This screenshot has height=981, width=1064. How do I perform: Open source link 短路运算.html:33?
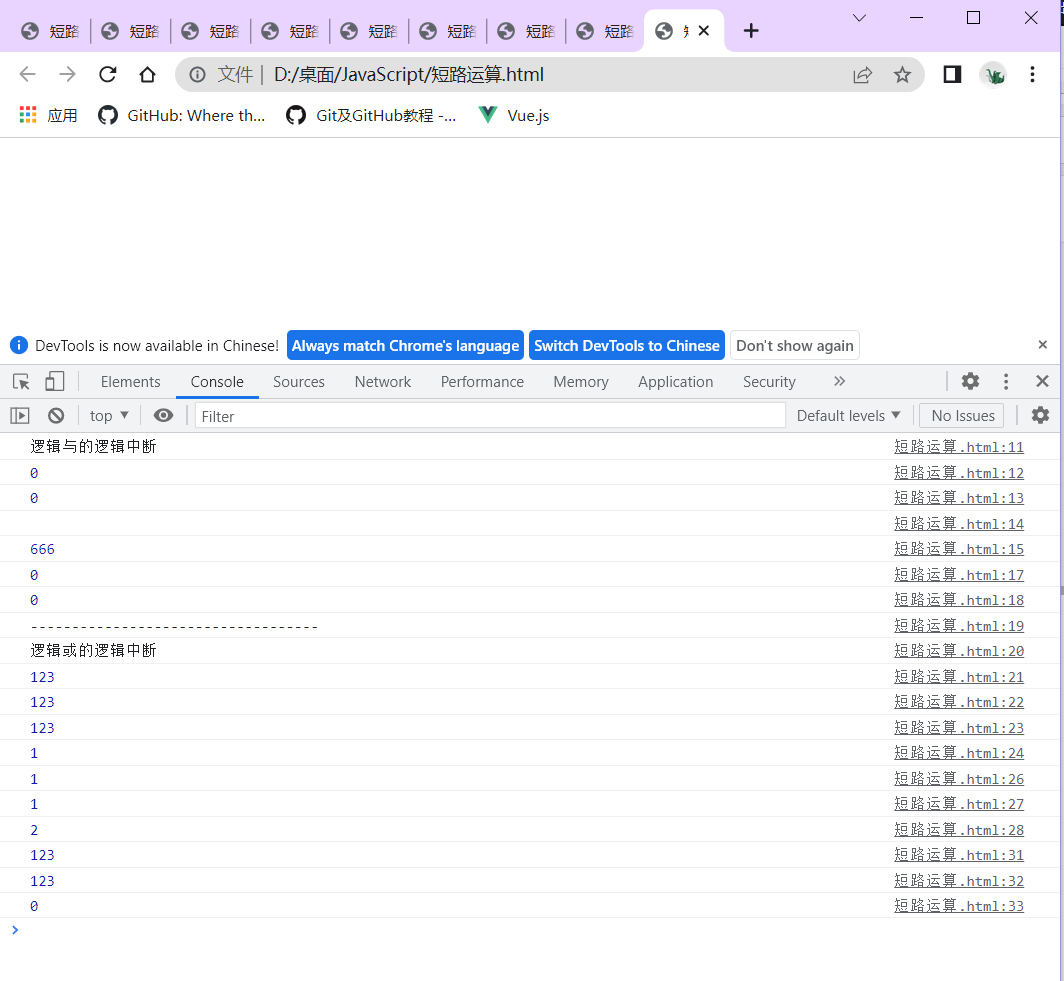958,906
